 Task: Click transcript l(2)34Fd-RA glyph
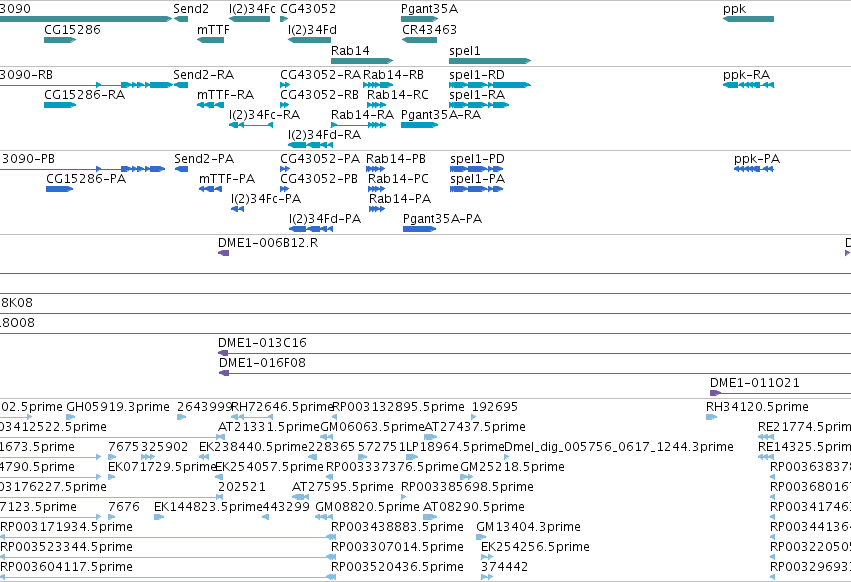(310, 145)
